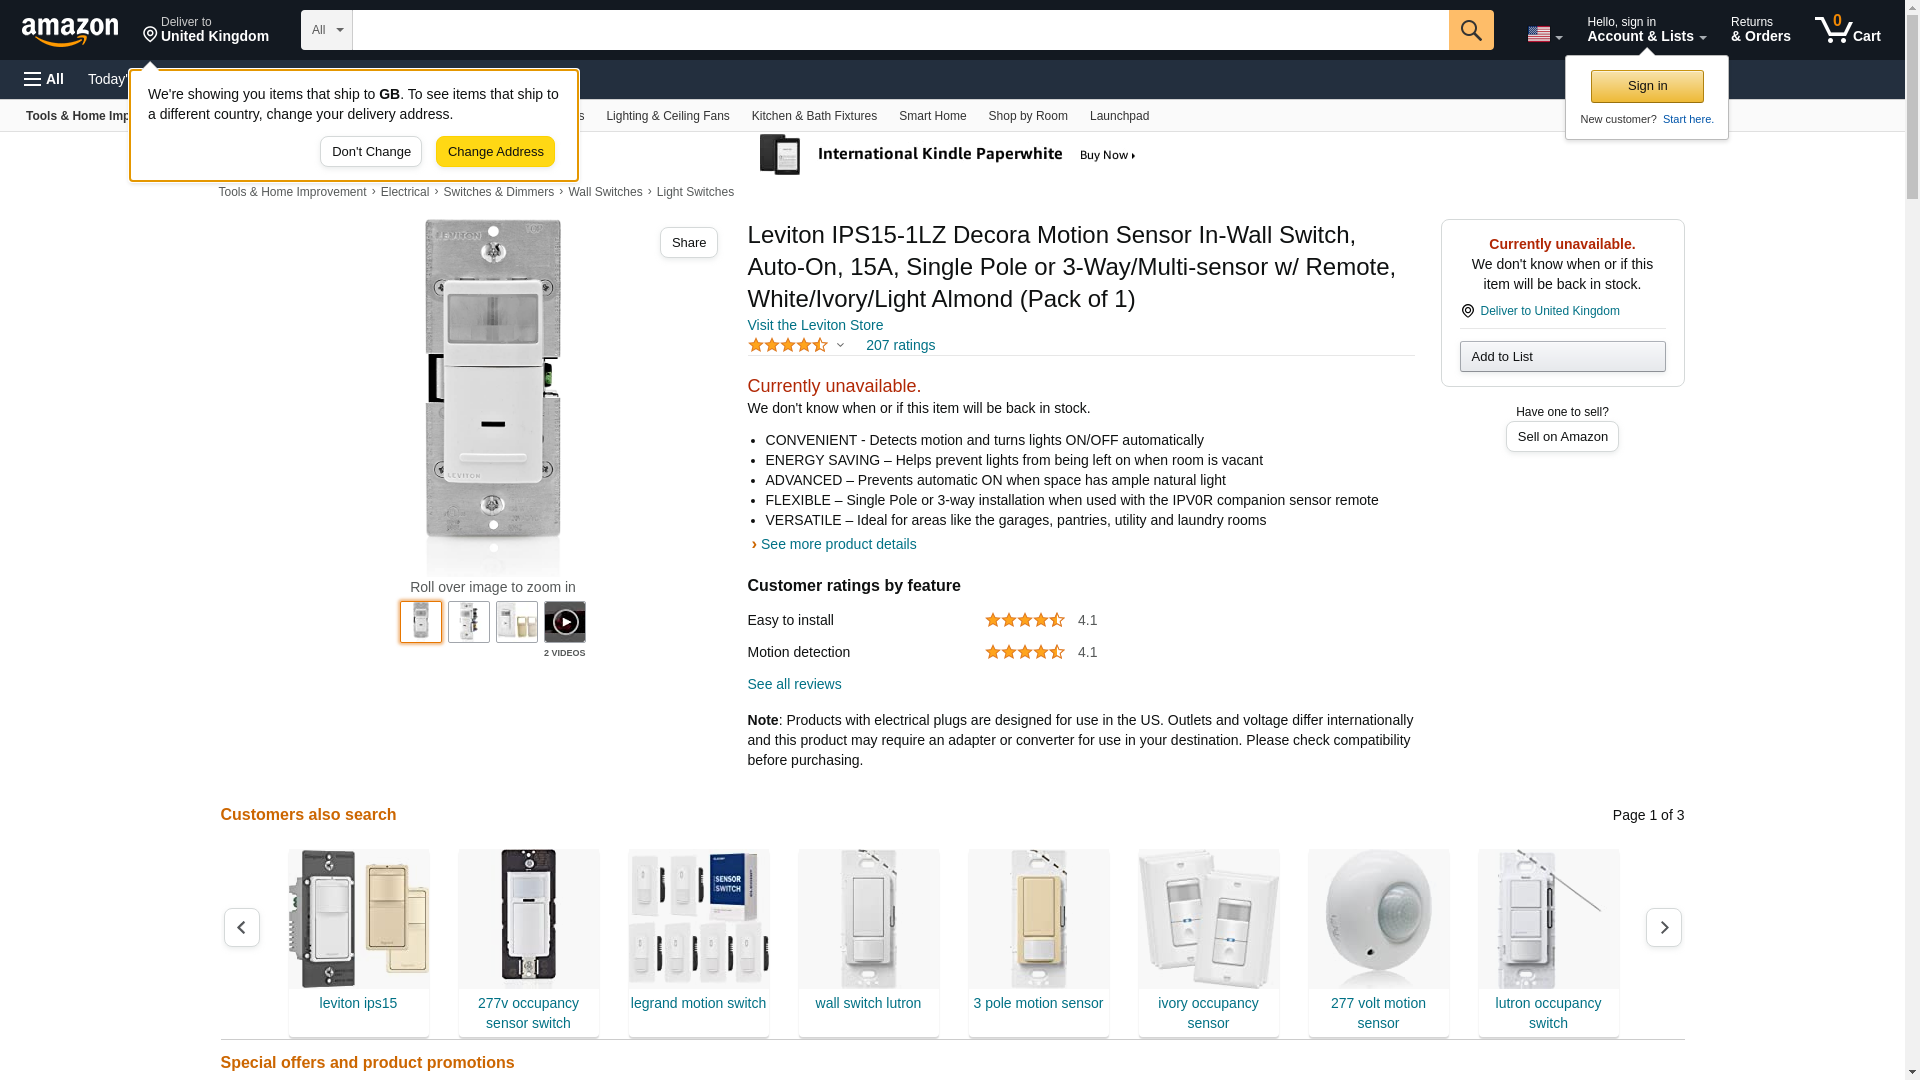Open the search category All dropdown
The height and width of the screenshot is (1080, 1920).
(x=326, y=30)
